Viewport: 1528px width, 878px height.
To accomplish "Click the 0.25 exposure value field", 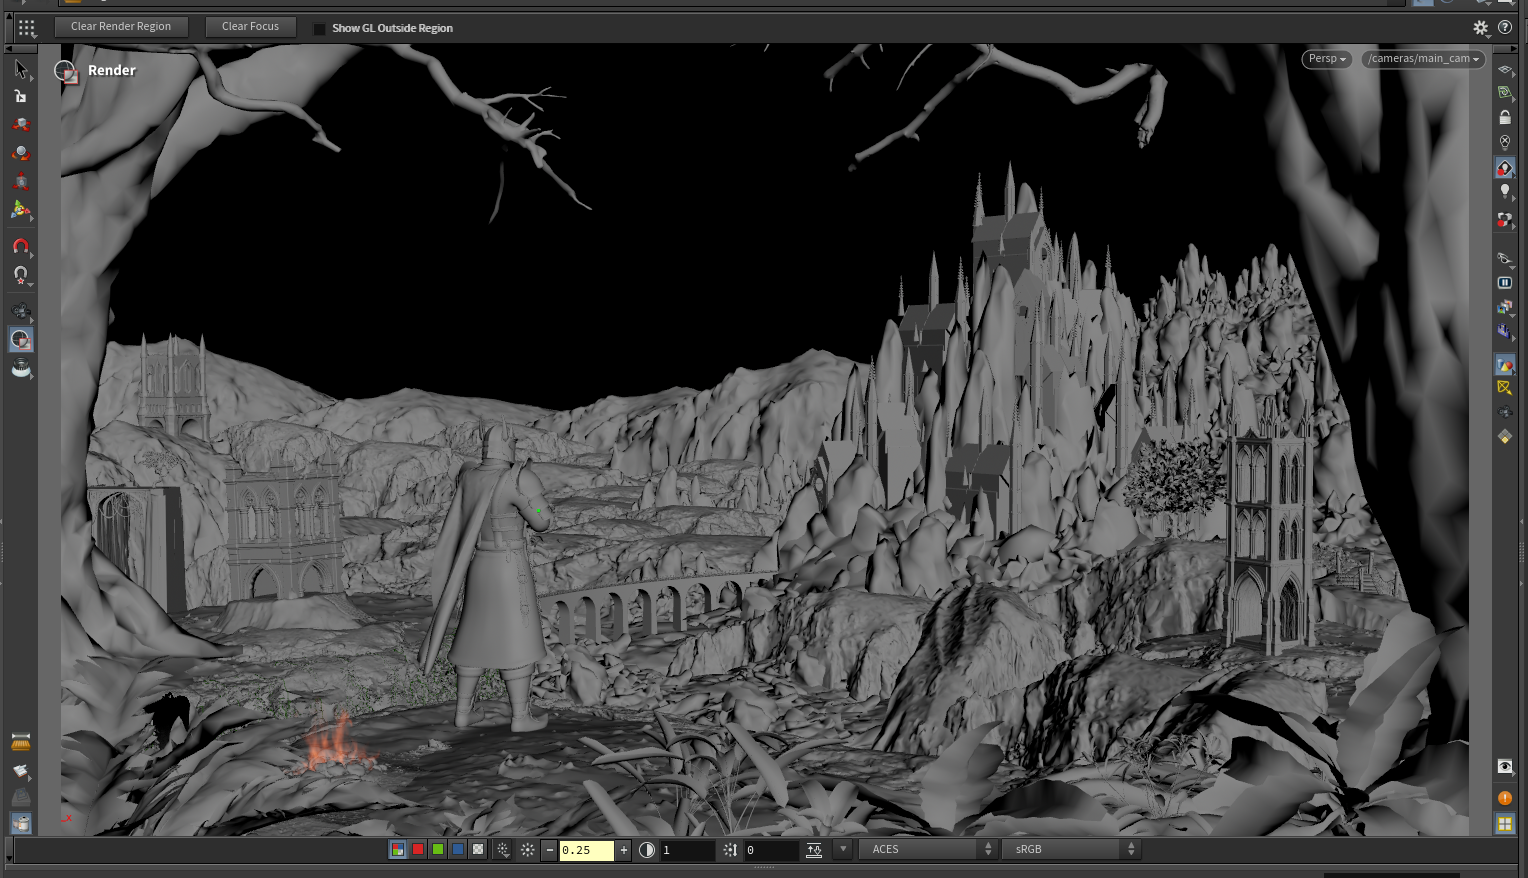I will click(586, 850).
